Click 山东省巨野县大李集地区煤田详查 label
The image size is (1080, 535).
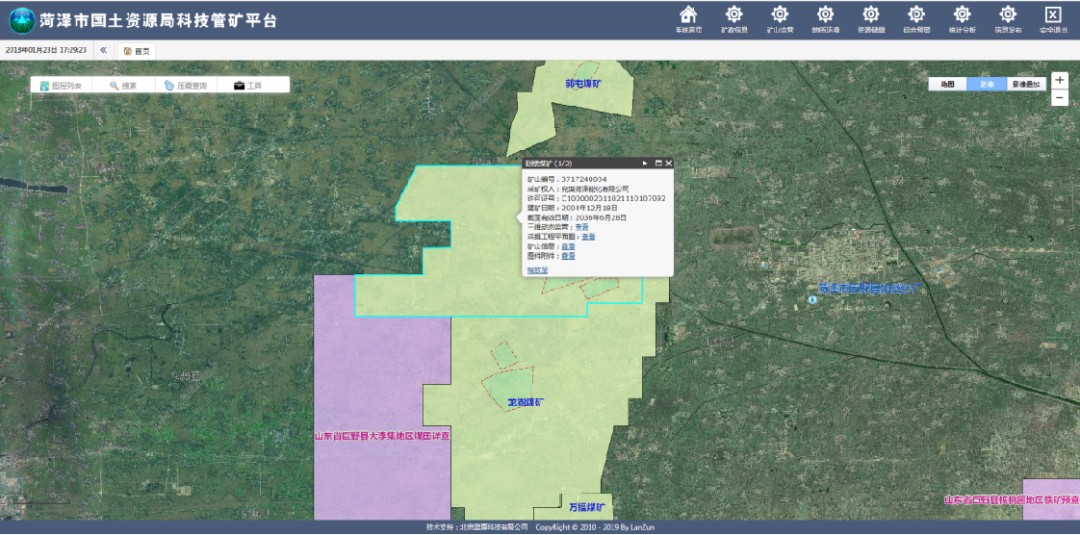point(382,436)
